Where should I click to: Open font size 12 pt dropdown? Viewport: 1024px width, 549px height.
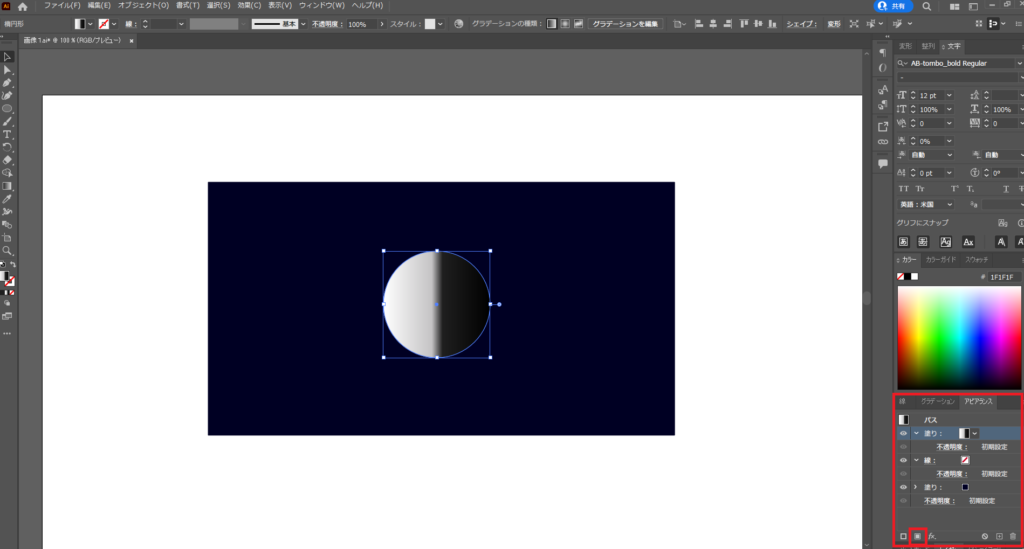[x=949, y=95]
